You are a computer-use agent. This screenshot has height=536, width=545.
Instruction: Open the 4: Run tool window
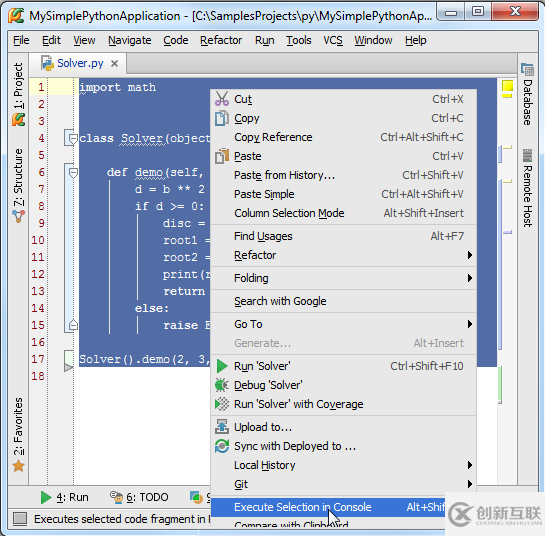[x=65, y=497]
